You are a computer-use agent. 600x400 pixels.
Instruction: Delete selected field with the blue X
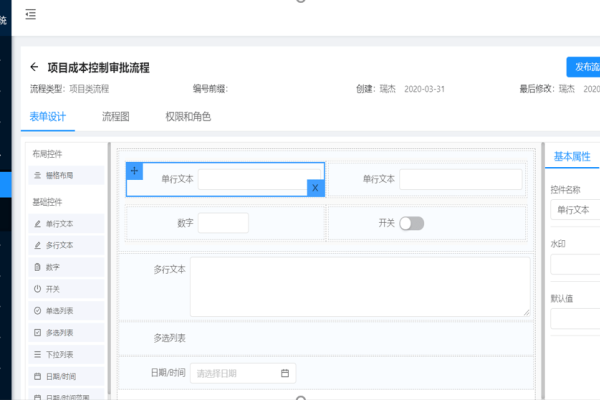pos(315,188)
